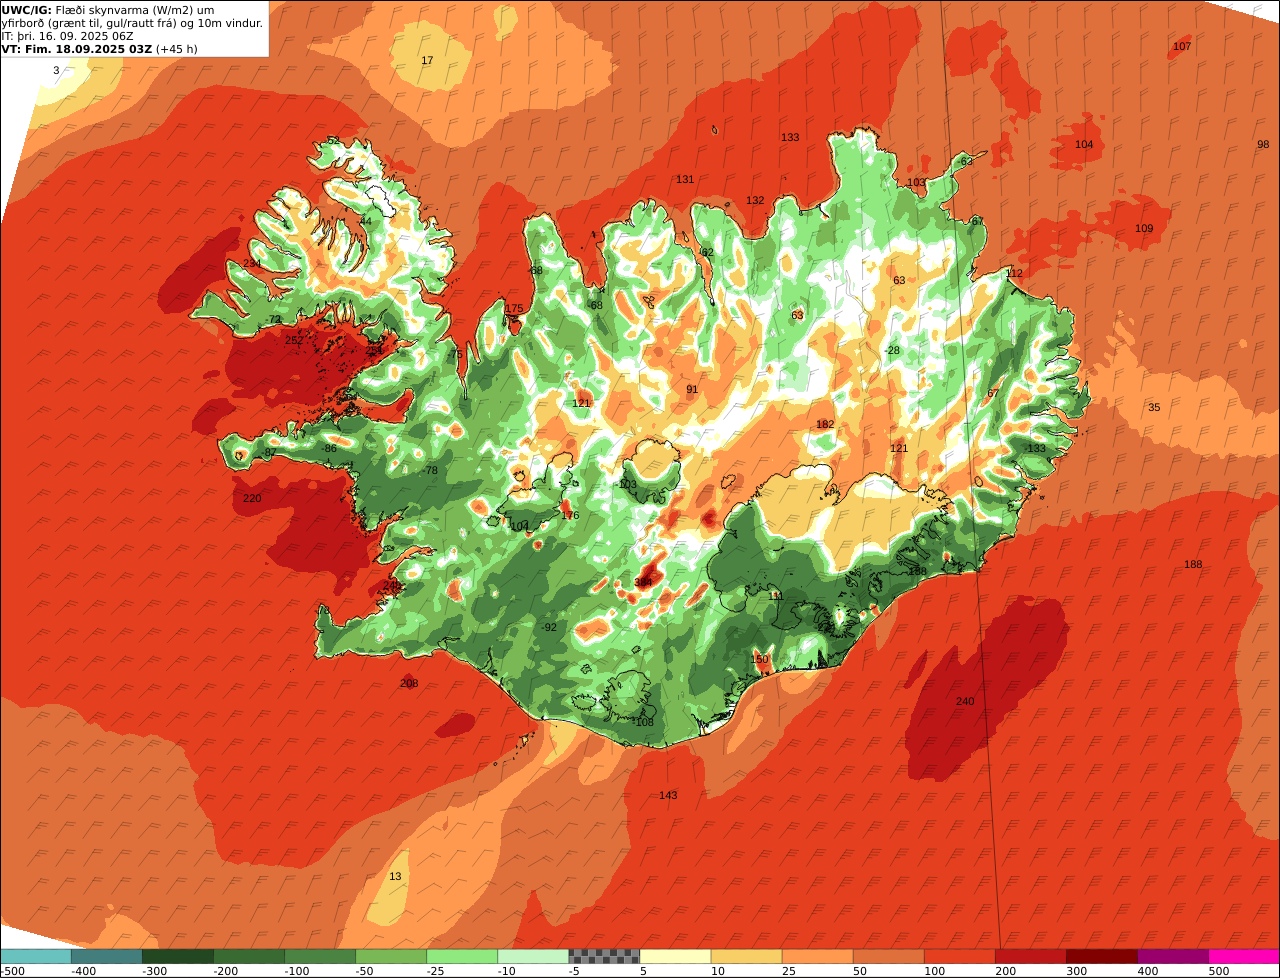Click the '500' legend label
The width and height of the screenshot is (1280, 978).
(x=1219, y=970)
